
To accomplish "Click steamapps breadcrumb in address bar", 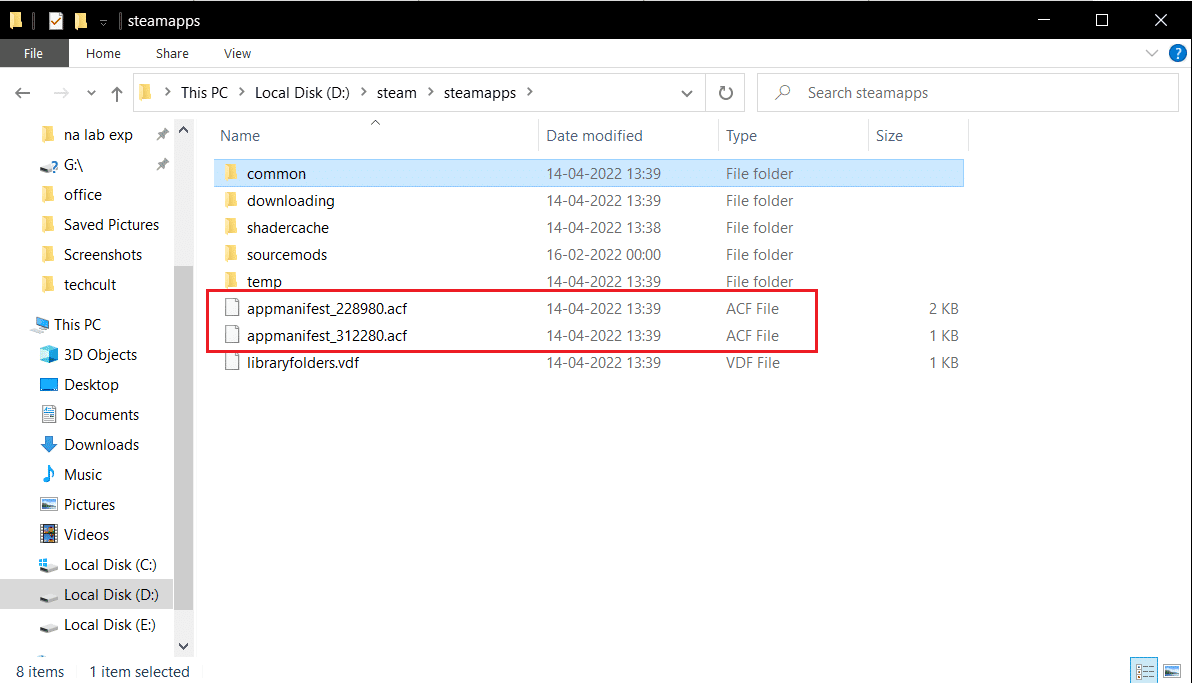I will point(480,93).
